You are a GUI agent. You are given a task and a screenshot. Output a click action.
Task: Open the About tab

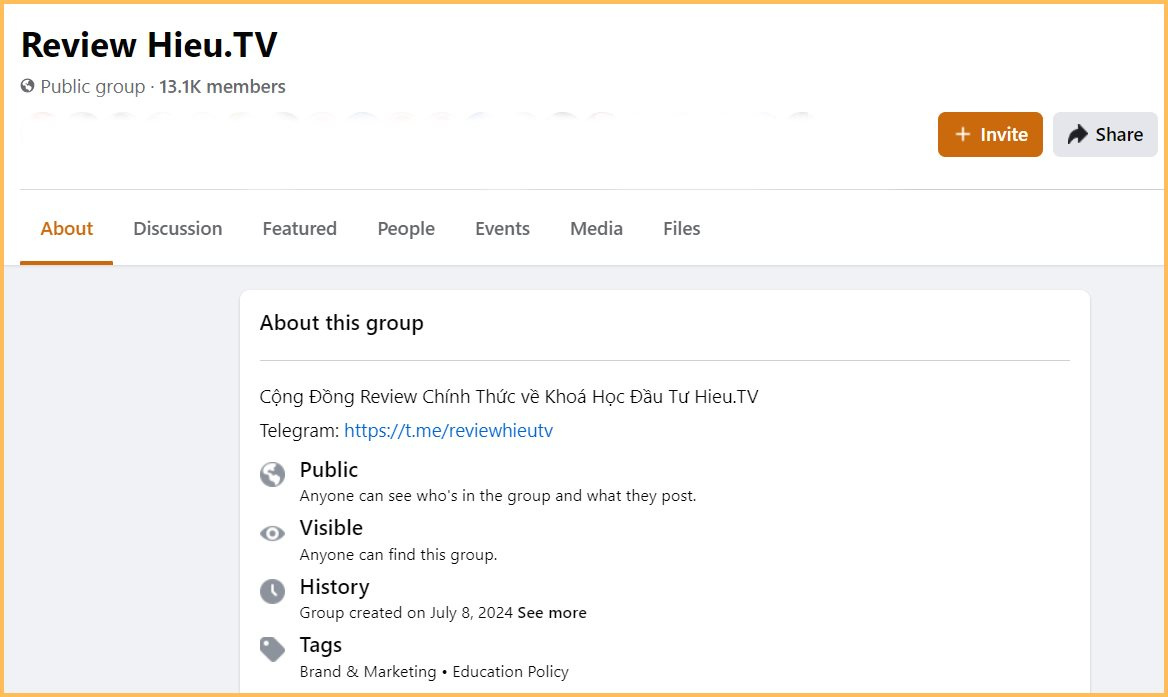[x=66, y=229]
